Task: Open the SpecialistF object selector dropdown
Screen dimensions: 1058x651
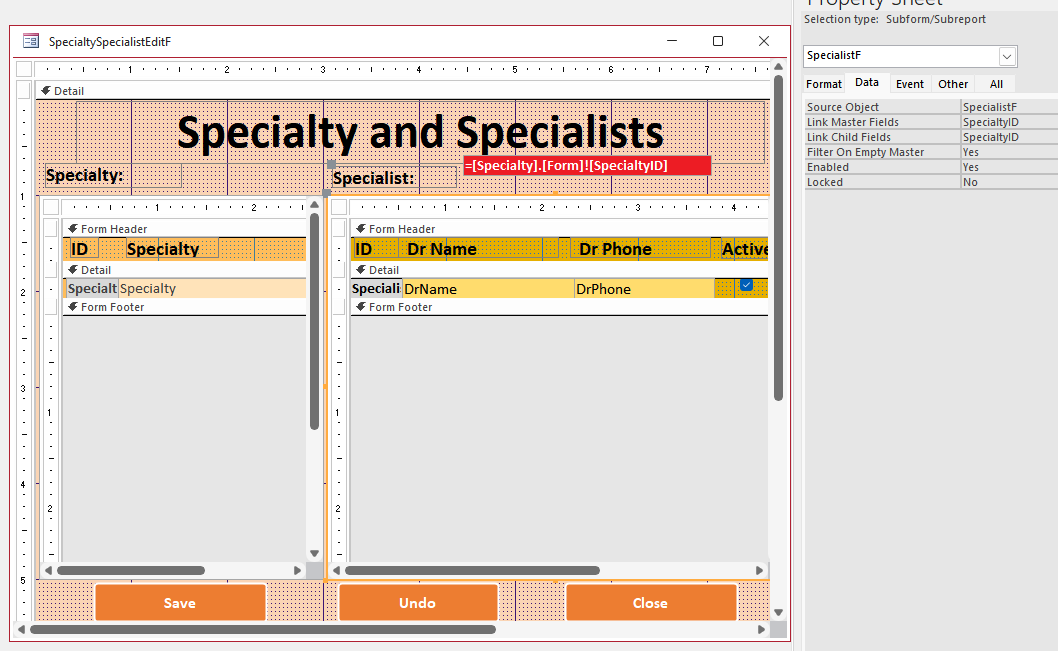Action: [1007, 56]
